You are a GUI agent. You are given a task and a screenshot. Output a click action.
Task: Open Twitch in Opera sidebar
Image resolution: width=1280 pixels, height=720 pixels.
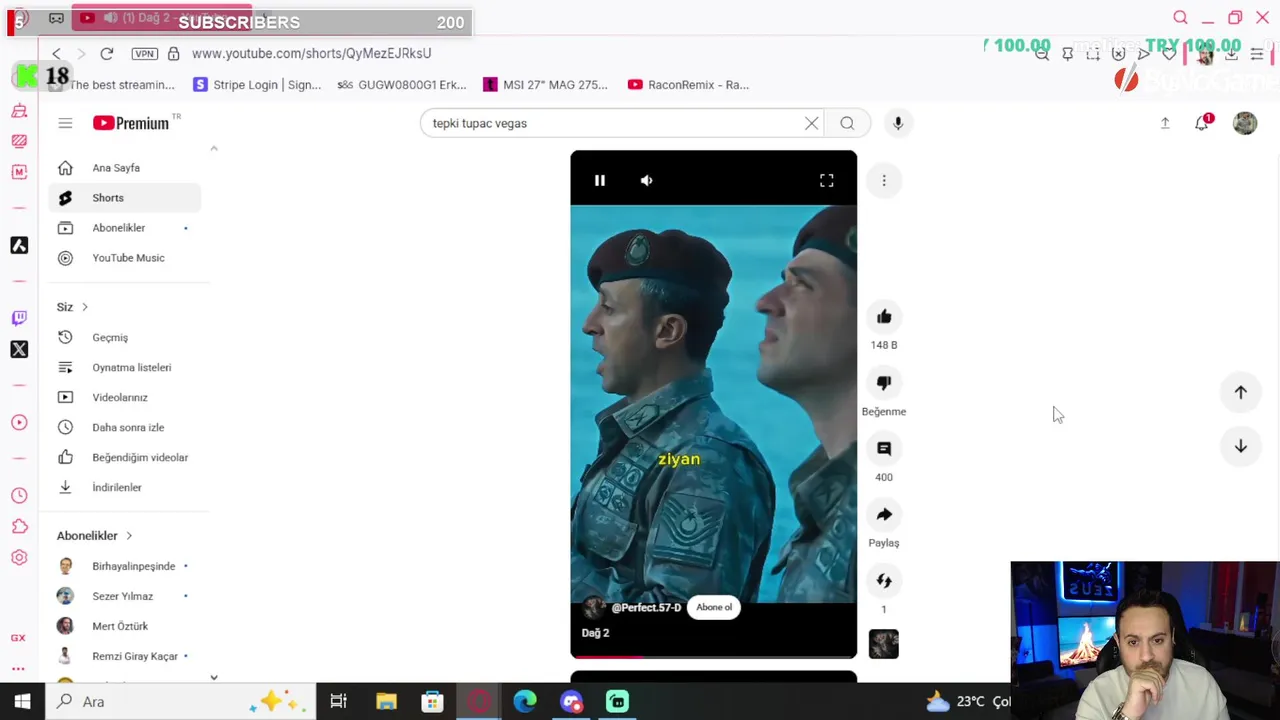[19, 318]
